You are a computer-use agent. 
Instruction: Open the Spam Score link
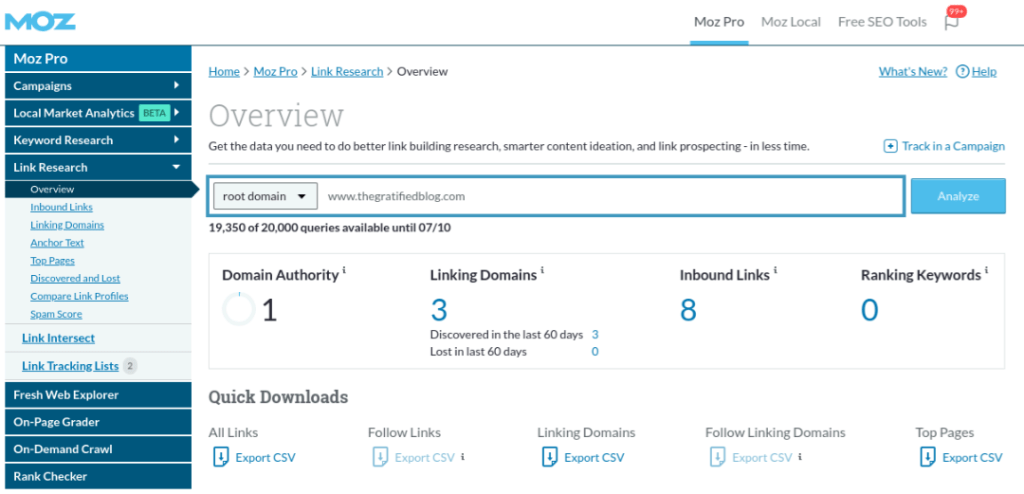pyautogui.click(x=56, y=314)
